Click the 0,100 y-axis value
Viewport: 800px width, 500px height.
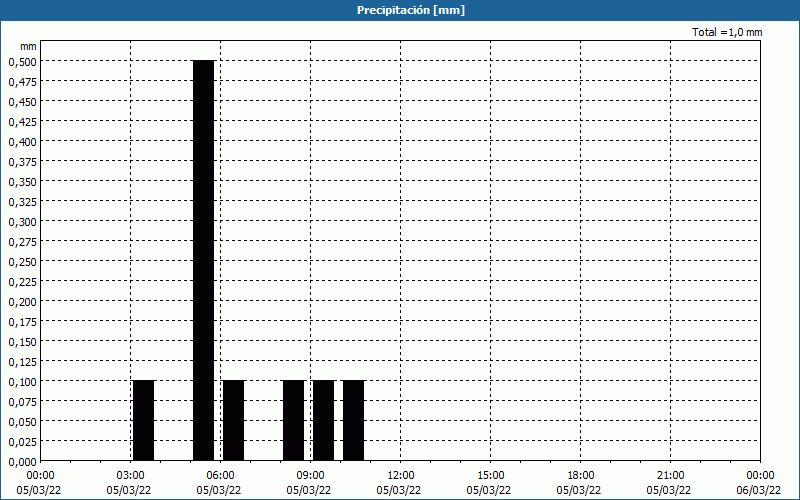pos(22,382)
